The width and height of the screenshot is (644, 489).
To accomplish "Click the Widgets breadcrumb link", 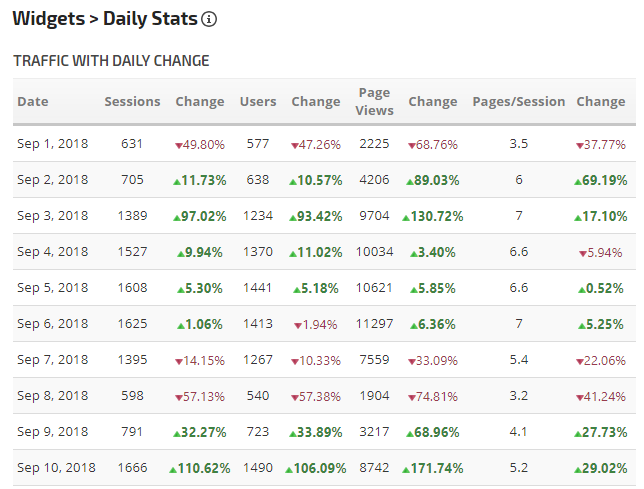I will pyautogui.click(x=47, y=19).
